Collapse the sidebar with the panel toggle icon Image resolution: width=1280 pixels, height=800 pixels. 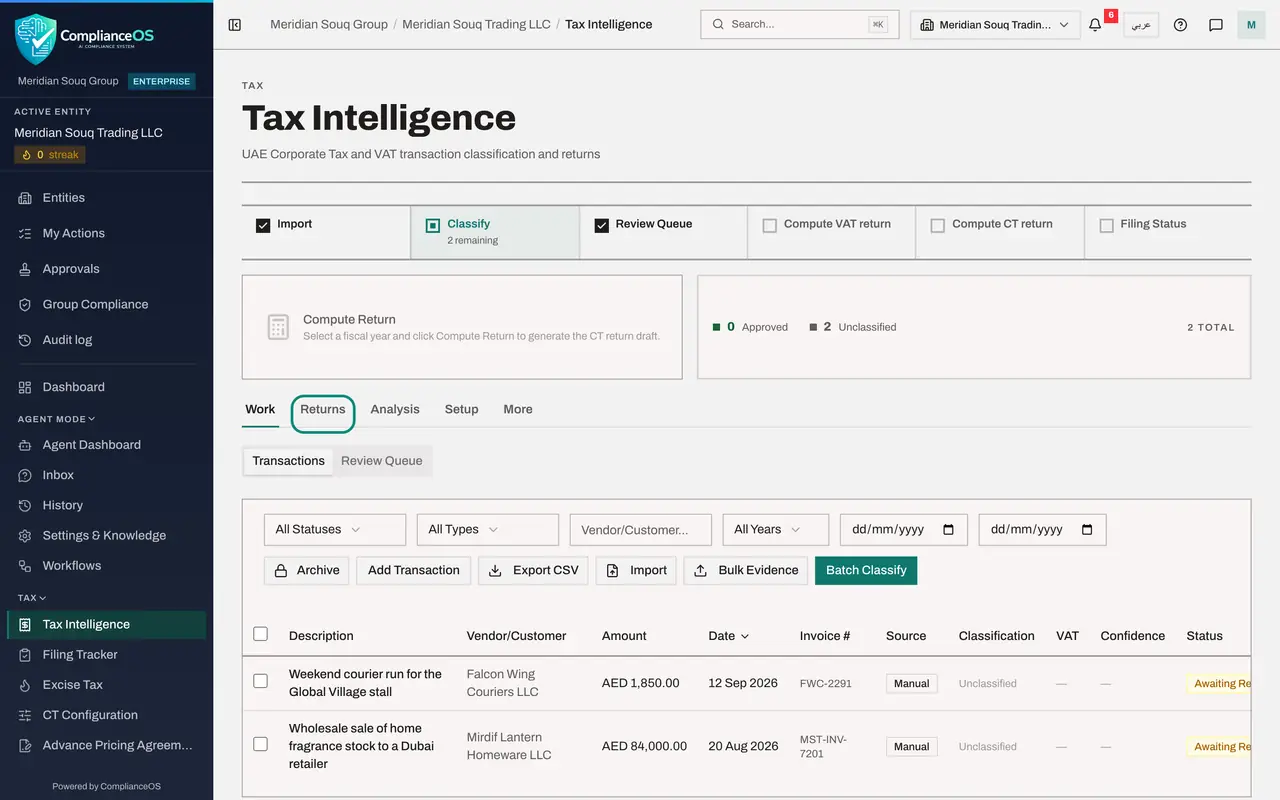pyautogui.click(x=235, y=25)
